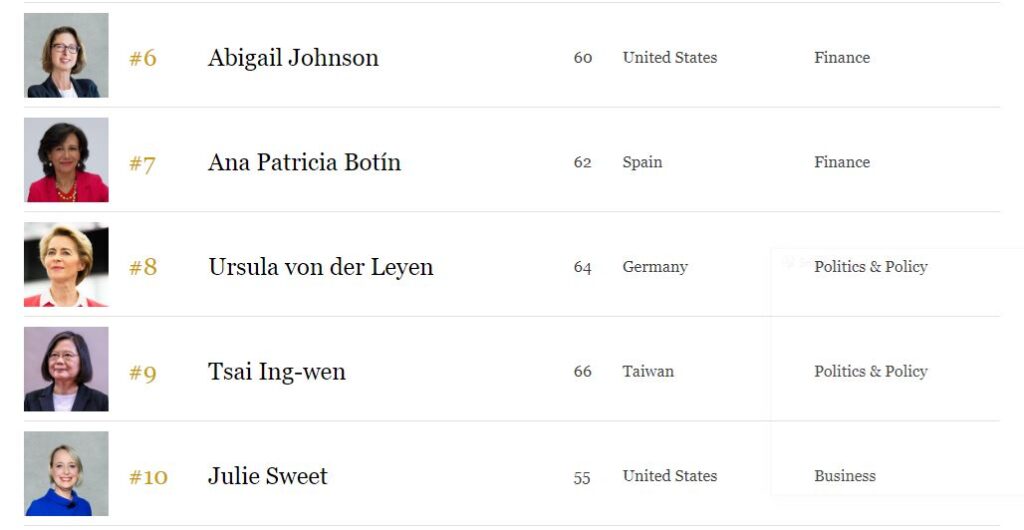This screenshot has width=1024, height=530.
Task: Click the #7 rank label
Action: pos(142,163)
